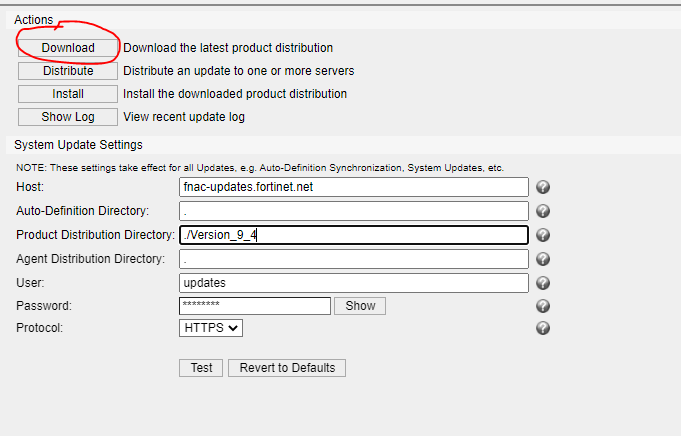Open the Protocol HTTPS dropdown

click(211, 328)
